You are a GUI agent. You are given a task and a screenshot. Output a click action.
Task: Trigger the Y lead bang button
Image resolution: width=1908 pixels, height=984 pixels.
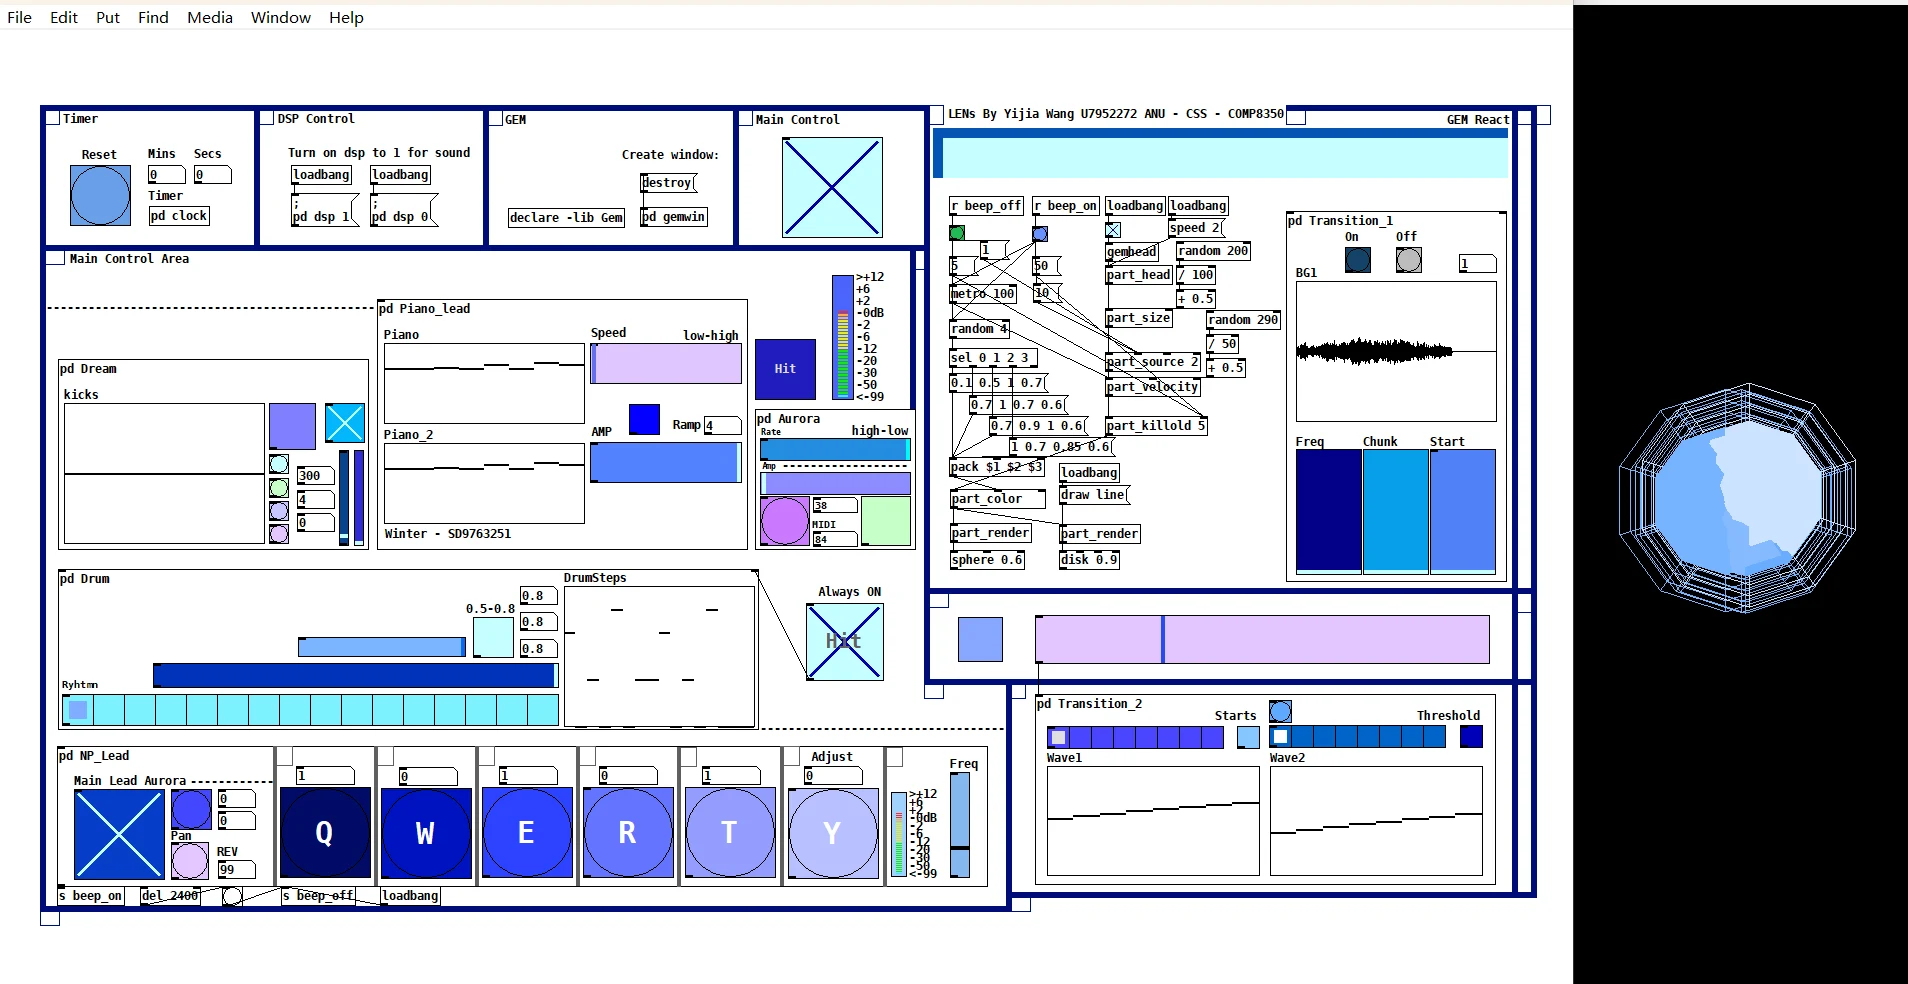[x=833, y=833]
